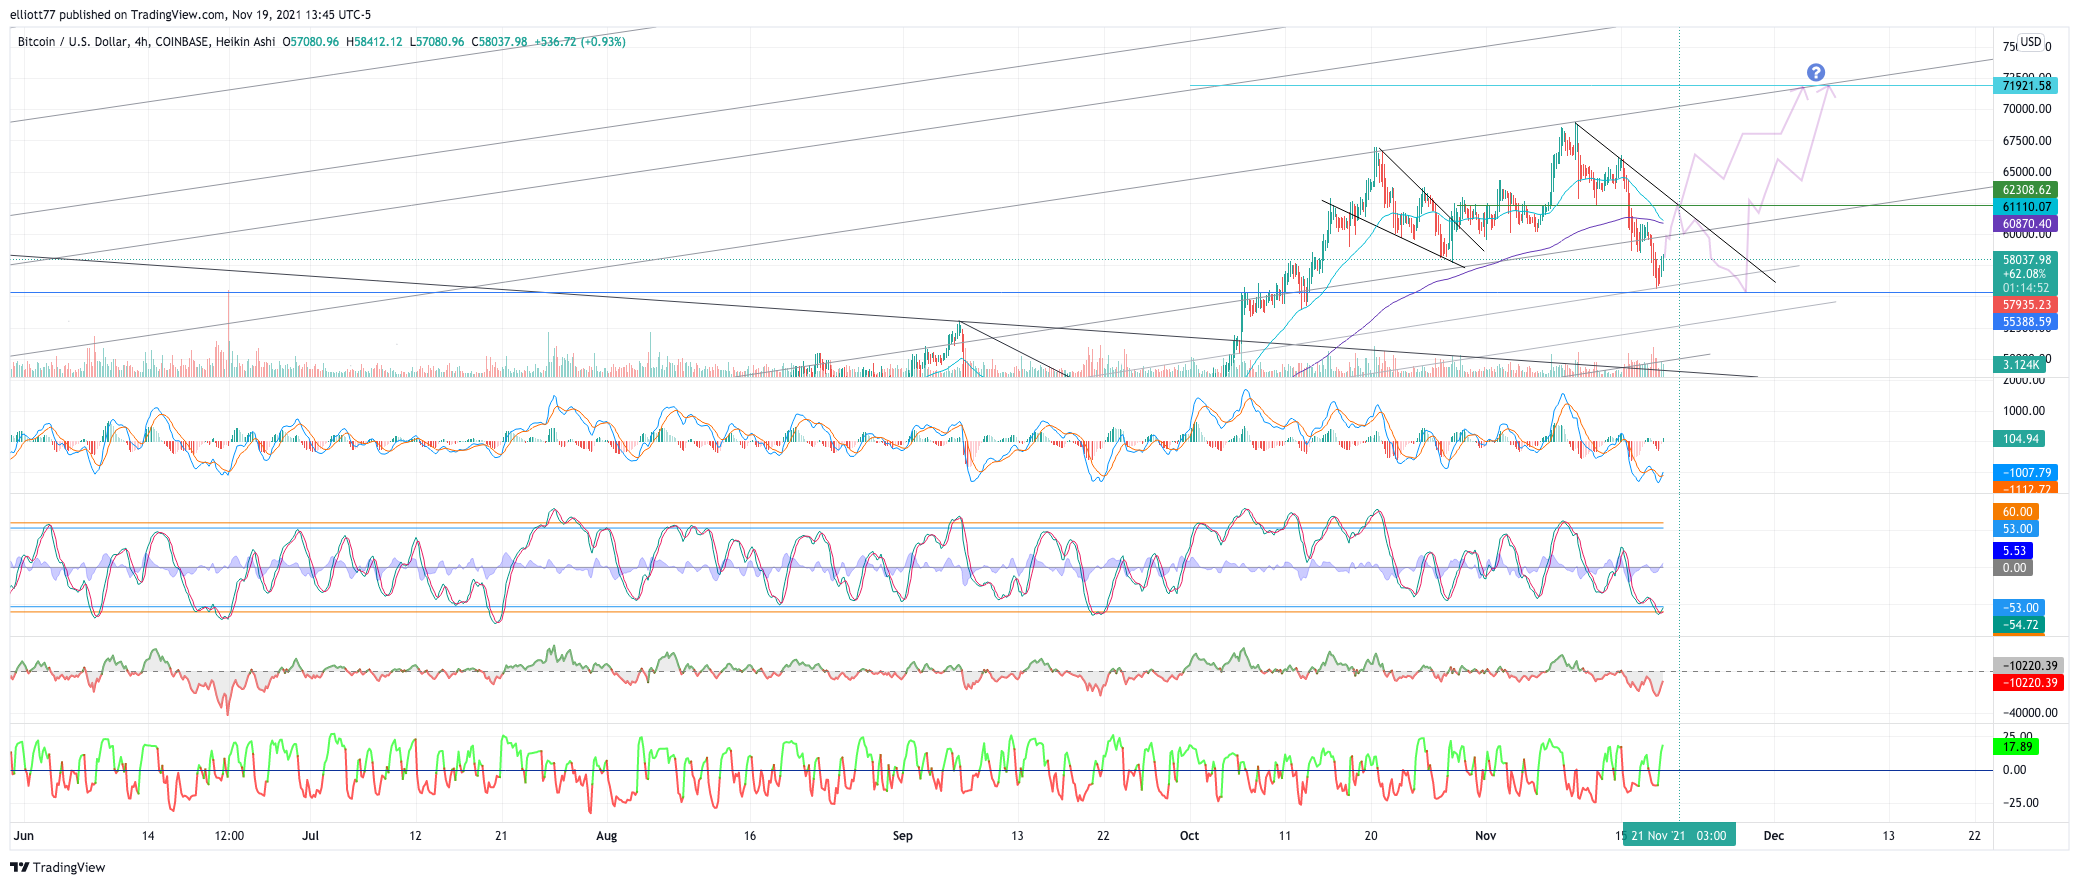
Task: Open the USD currency selector
Action: 2030,42
